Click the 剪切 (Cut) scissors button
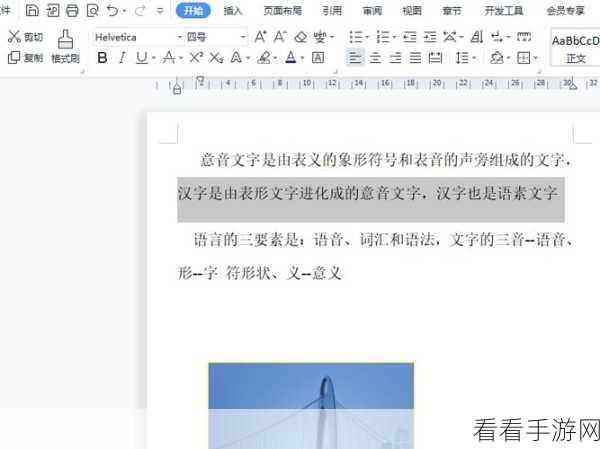 [x=25, y=37]
